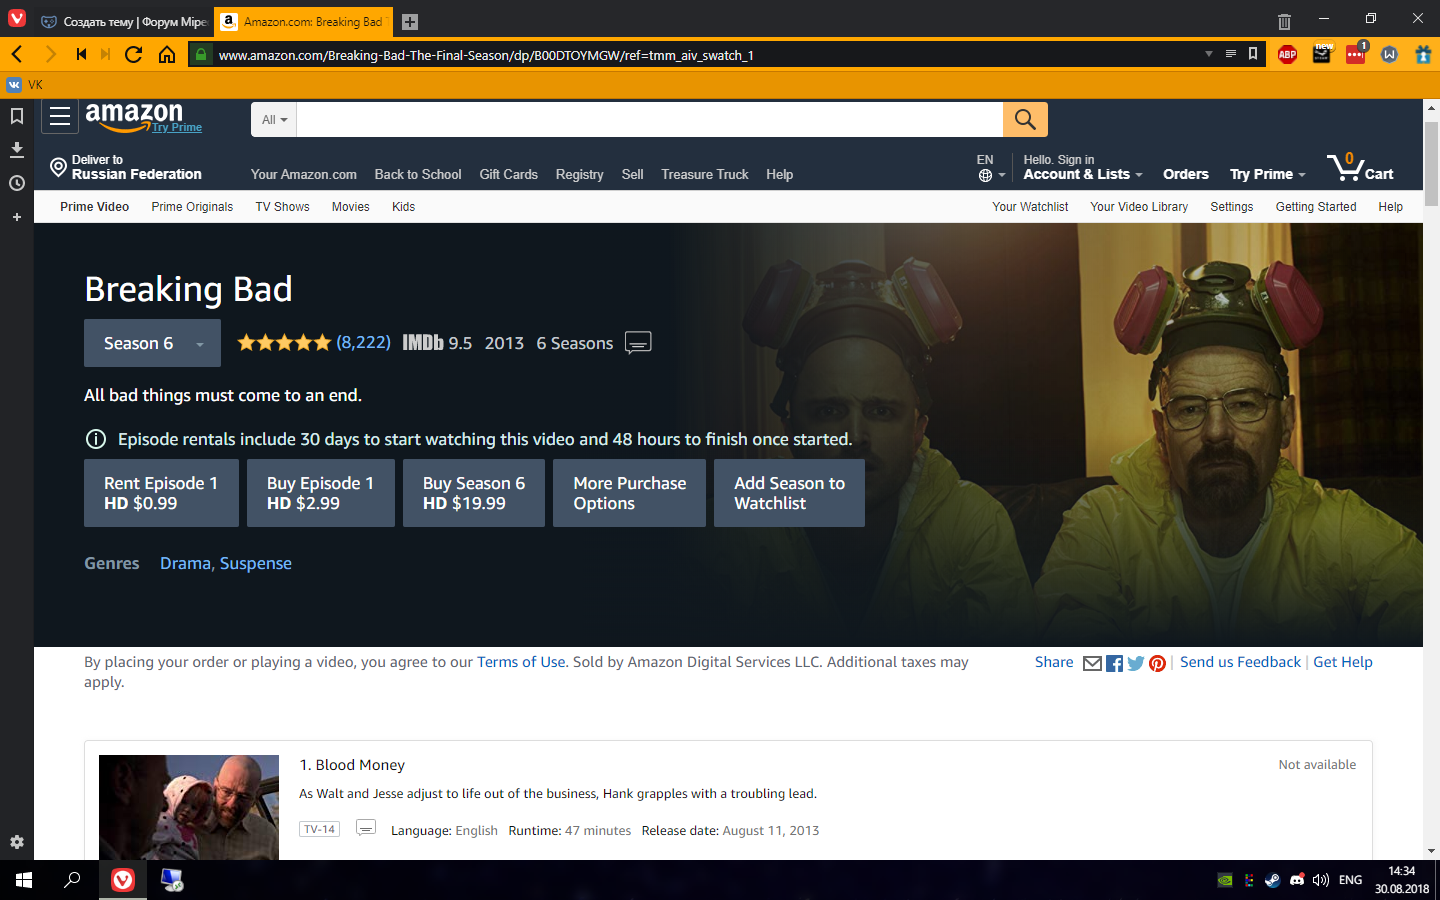Click the Blood Money episode subtitles icon
This screenshot has height=900, width=1440.
(x=366, y=828)
